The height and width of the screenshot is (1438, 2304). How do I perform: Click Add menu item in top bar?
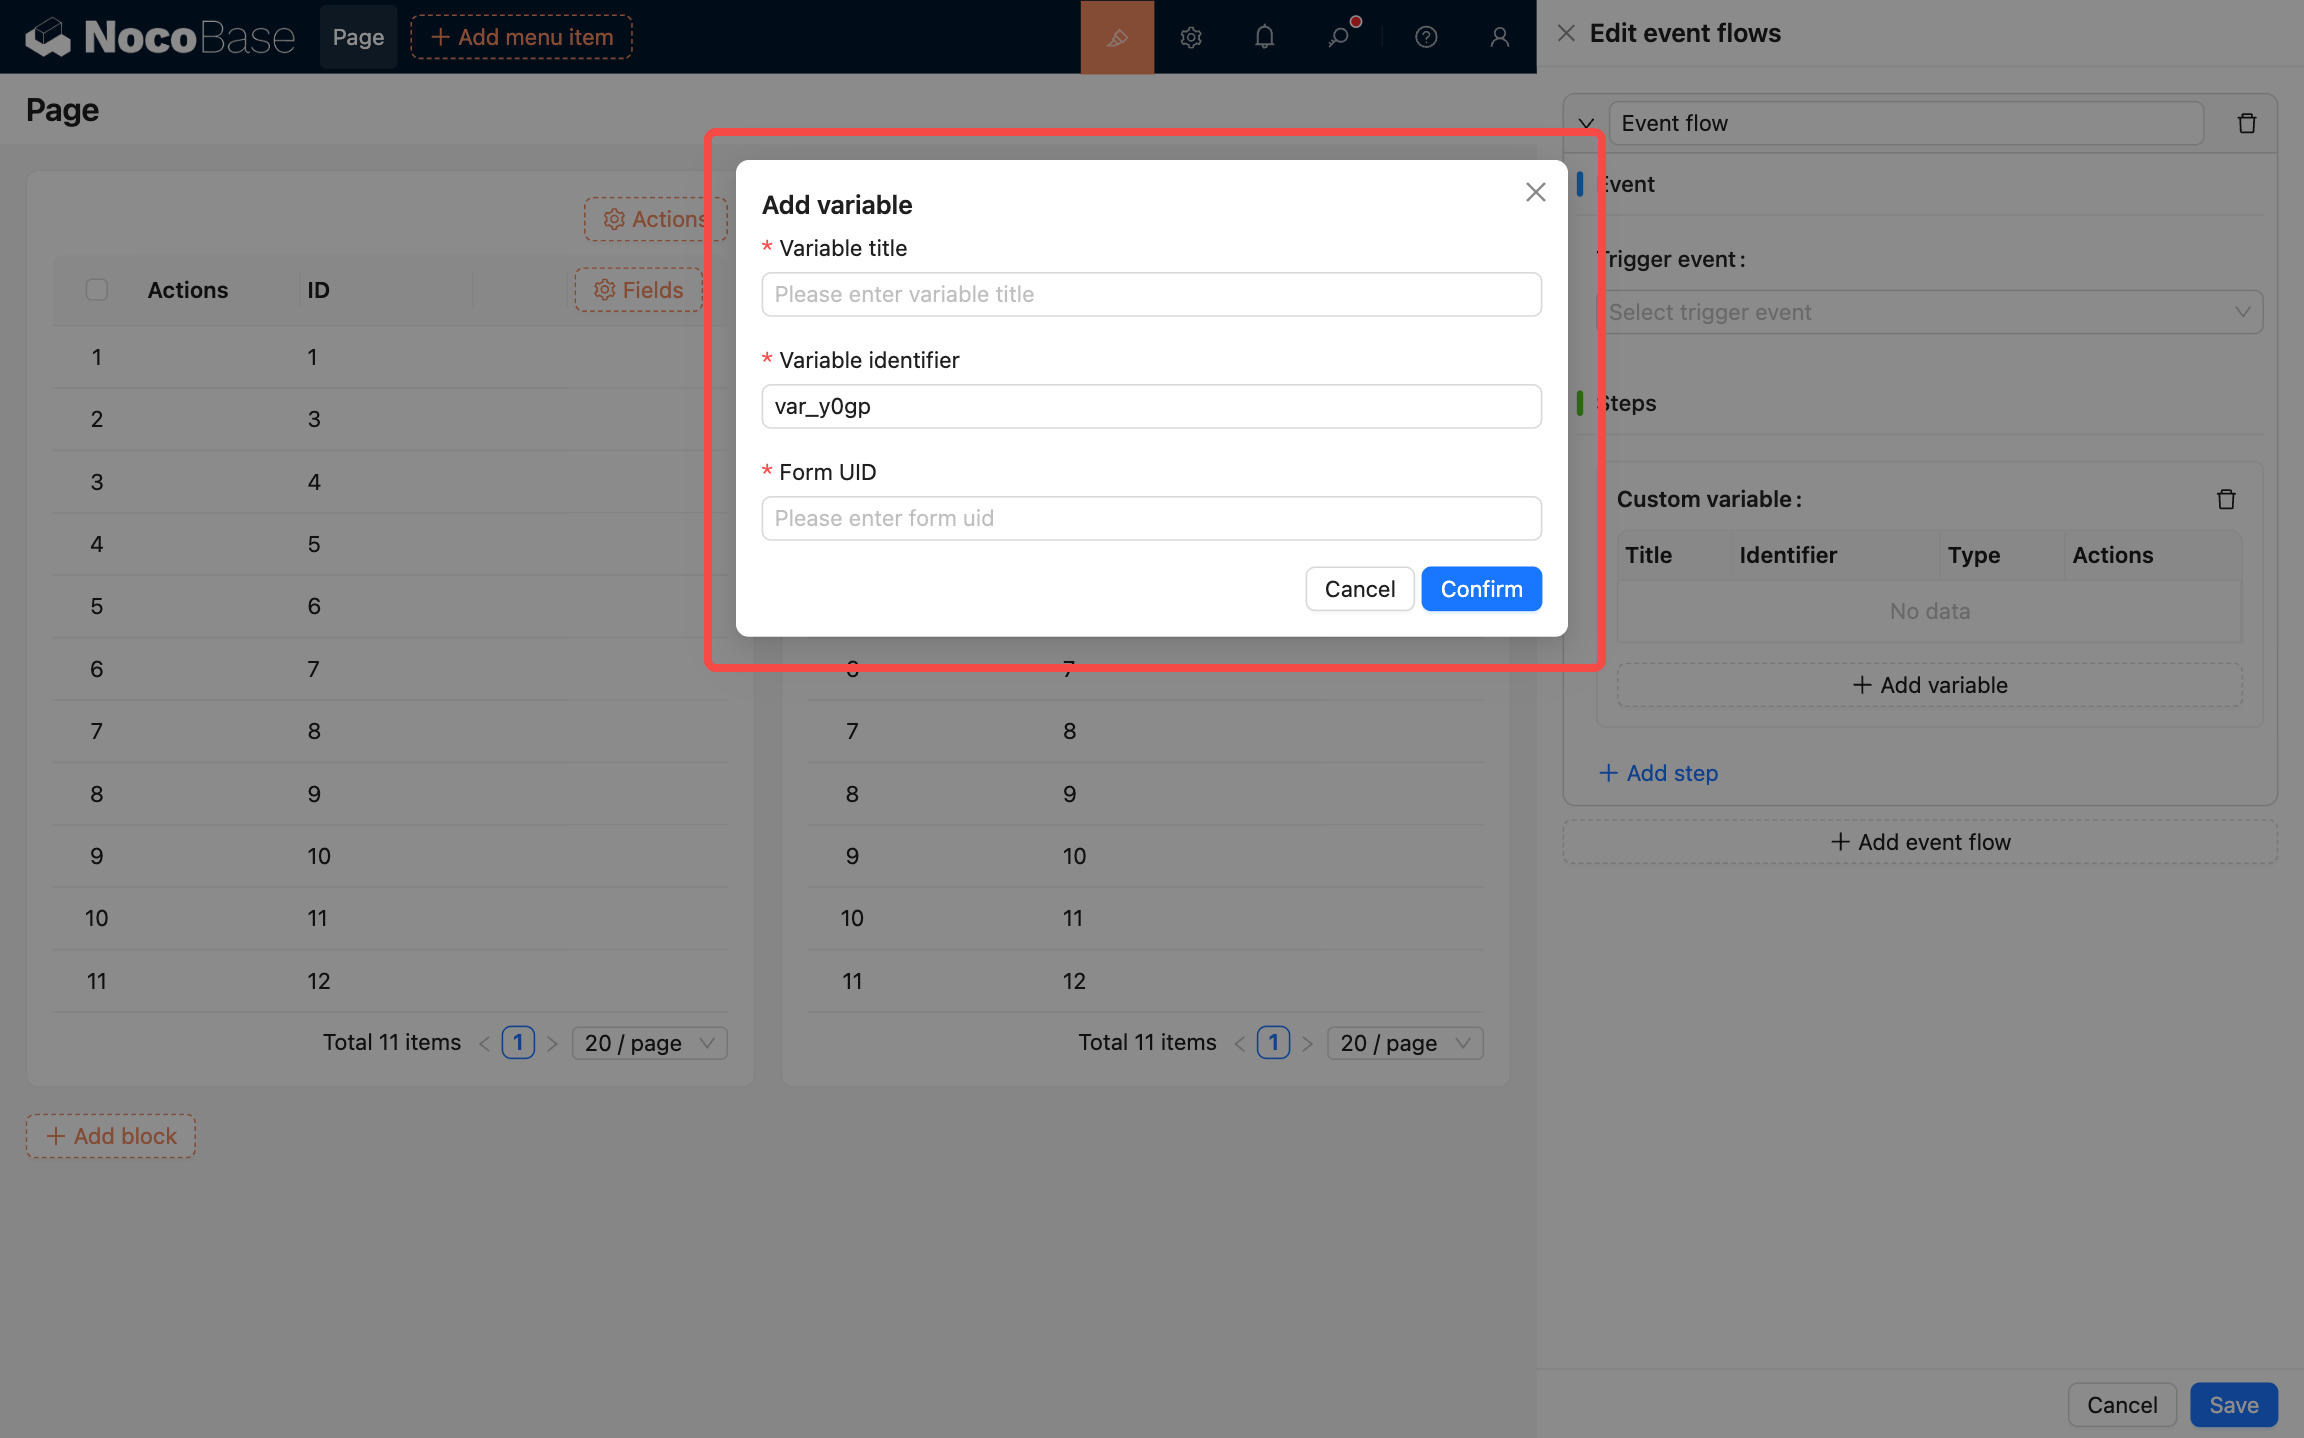[521, 37]
